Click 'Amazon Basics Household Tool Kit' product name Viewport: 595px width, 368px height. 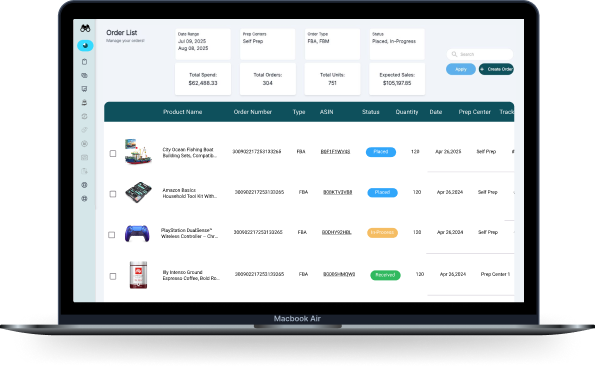[x=189, y=193]
